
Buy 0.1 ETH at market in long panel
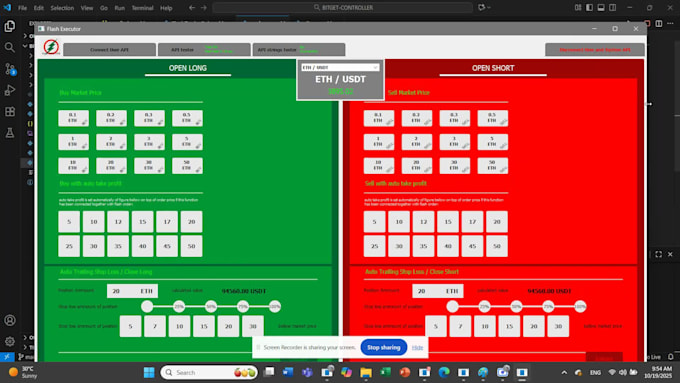73,118
